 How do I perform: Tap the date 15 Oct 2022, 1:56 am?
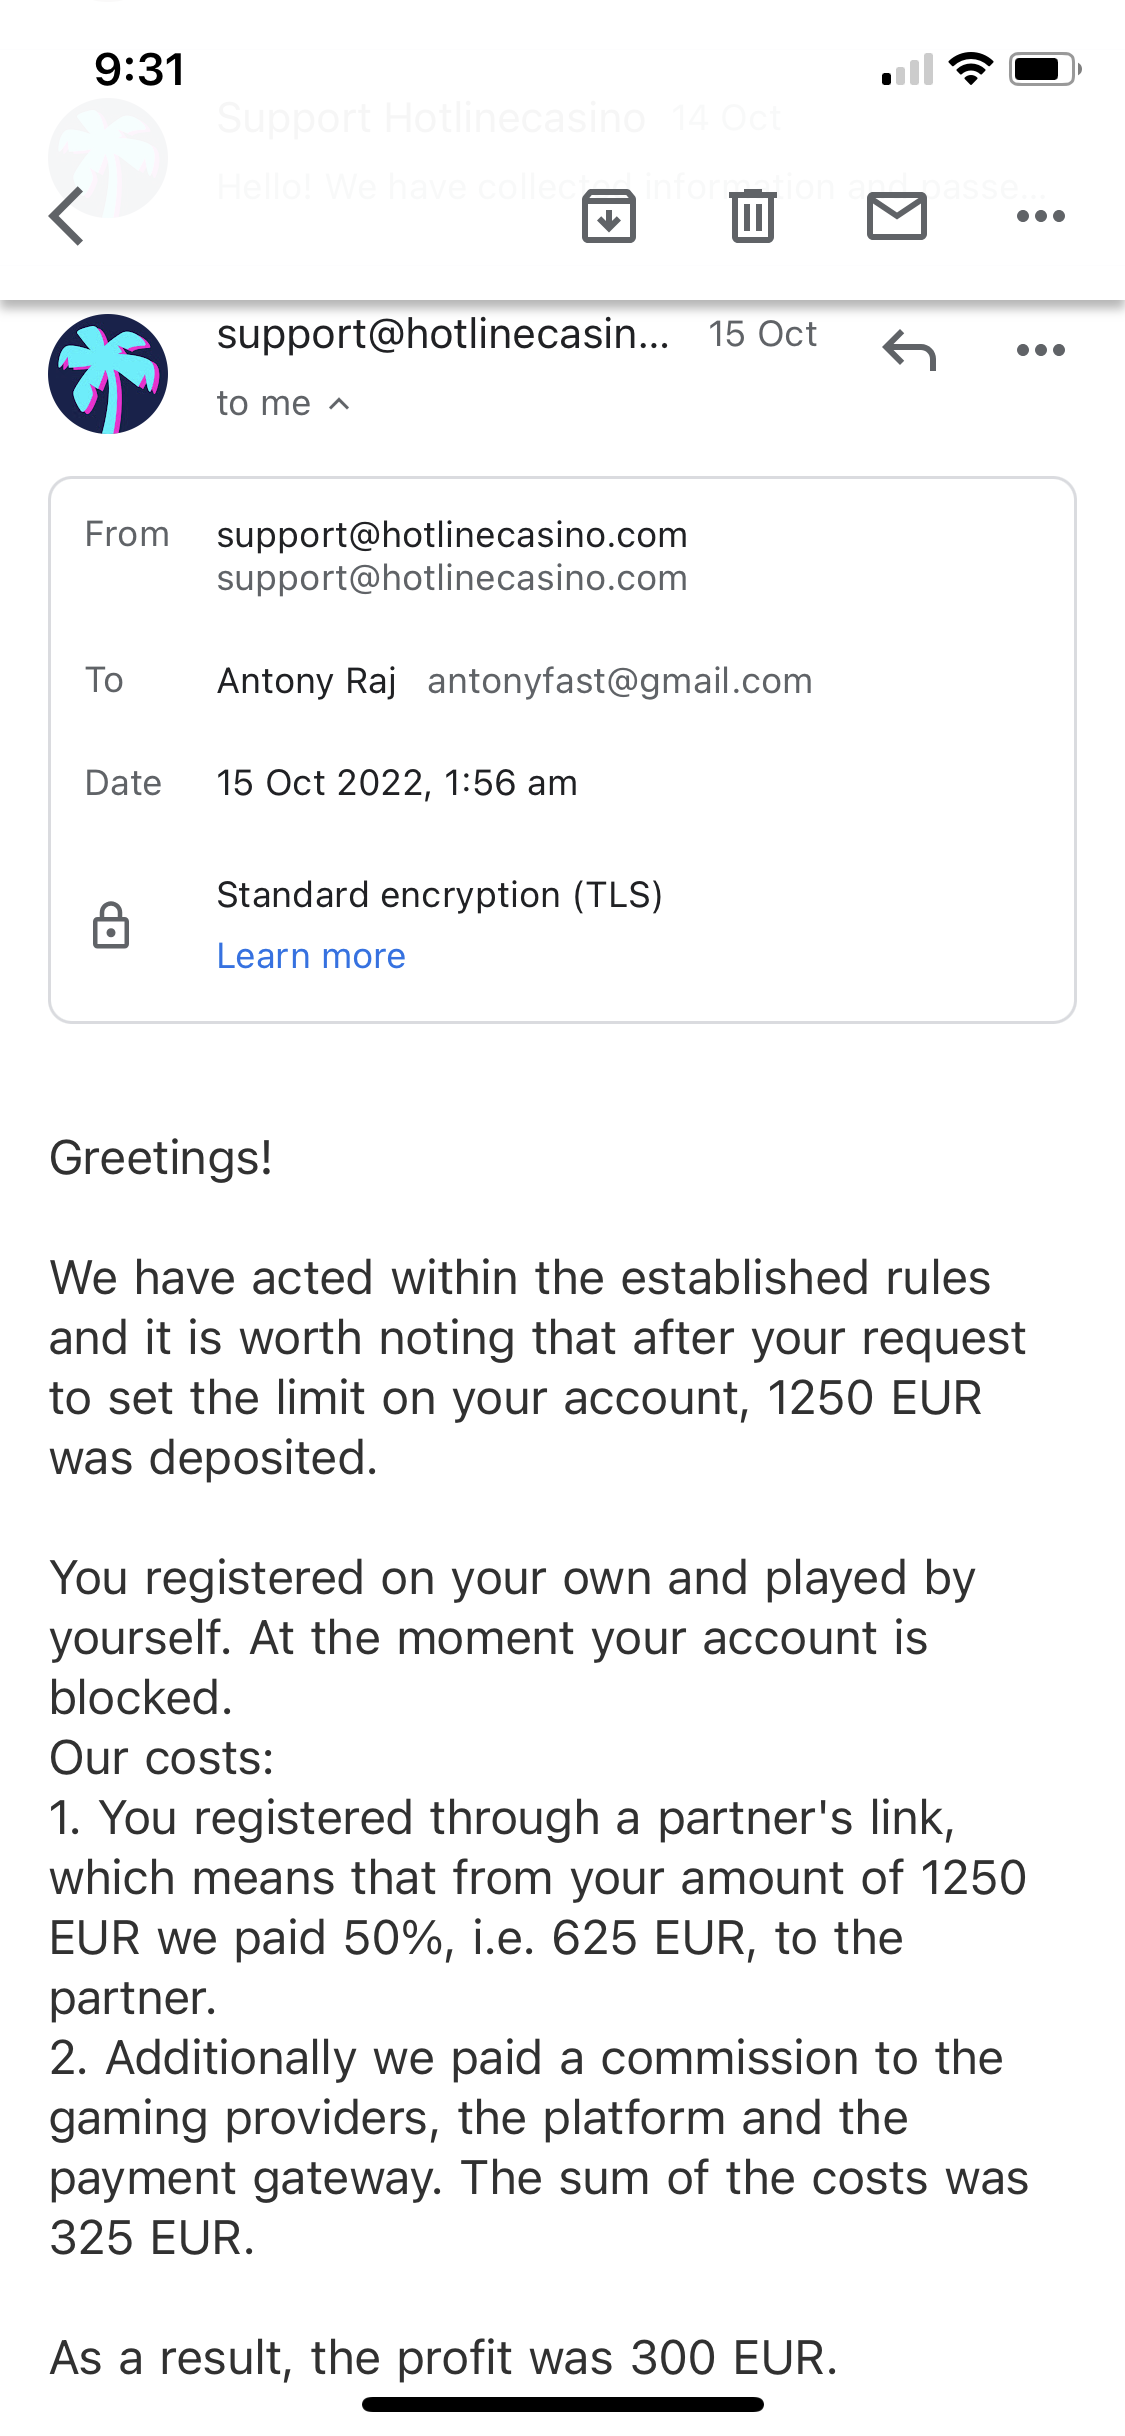pyautogui.click(x=397, y=783)
